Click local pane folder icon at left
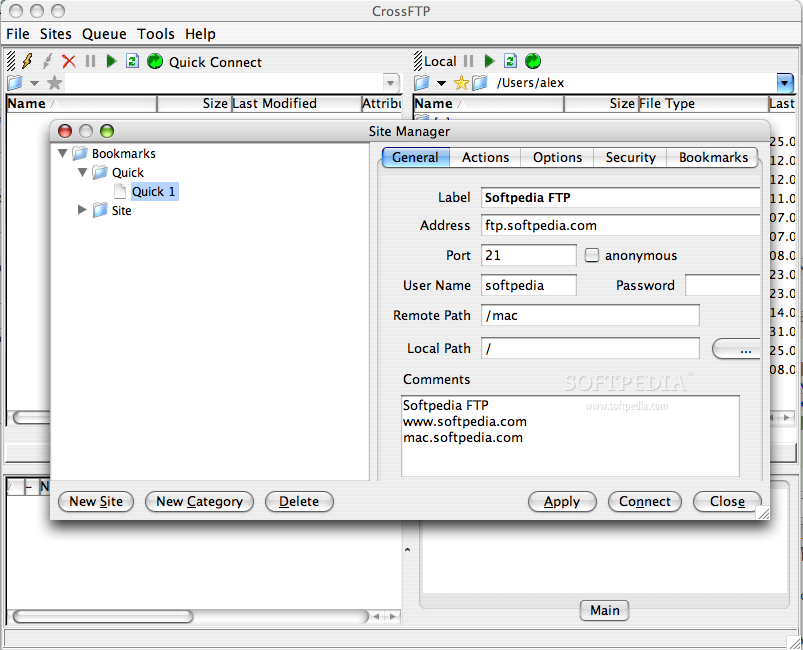The image size is (803, 650). click(422, 82)
